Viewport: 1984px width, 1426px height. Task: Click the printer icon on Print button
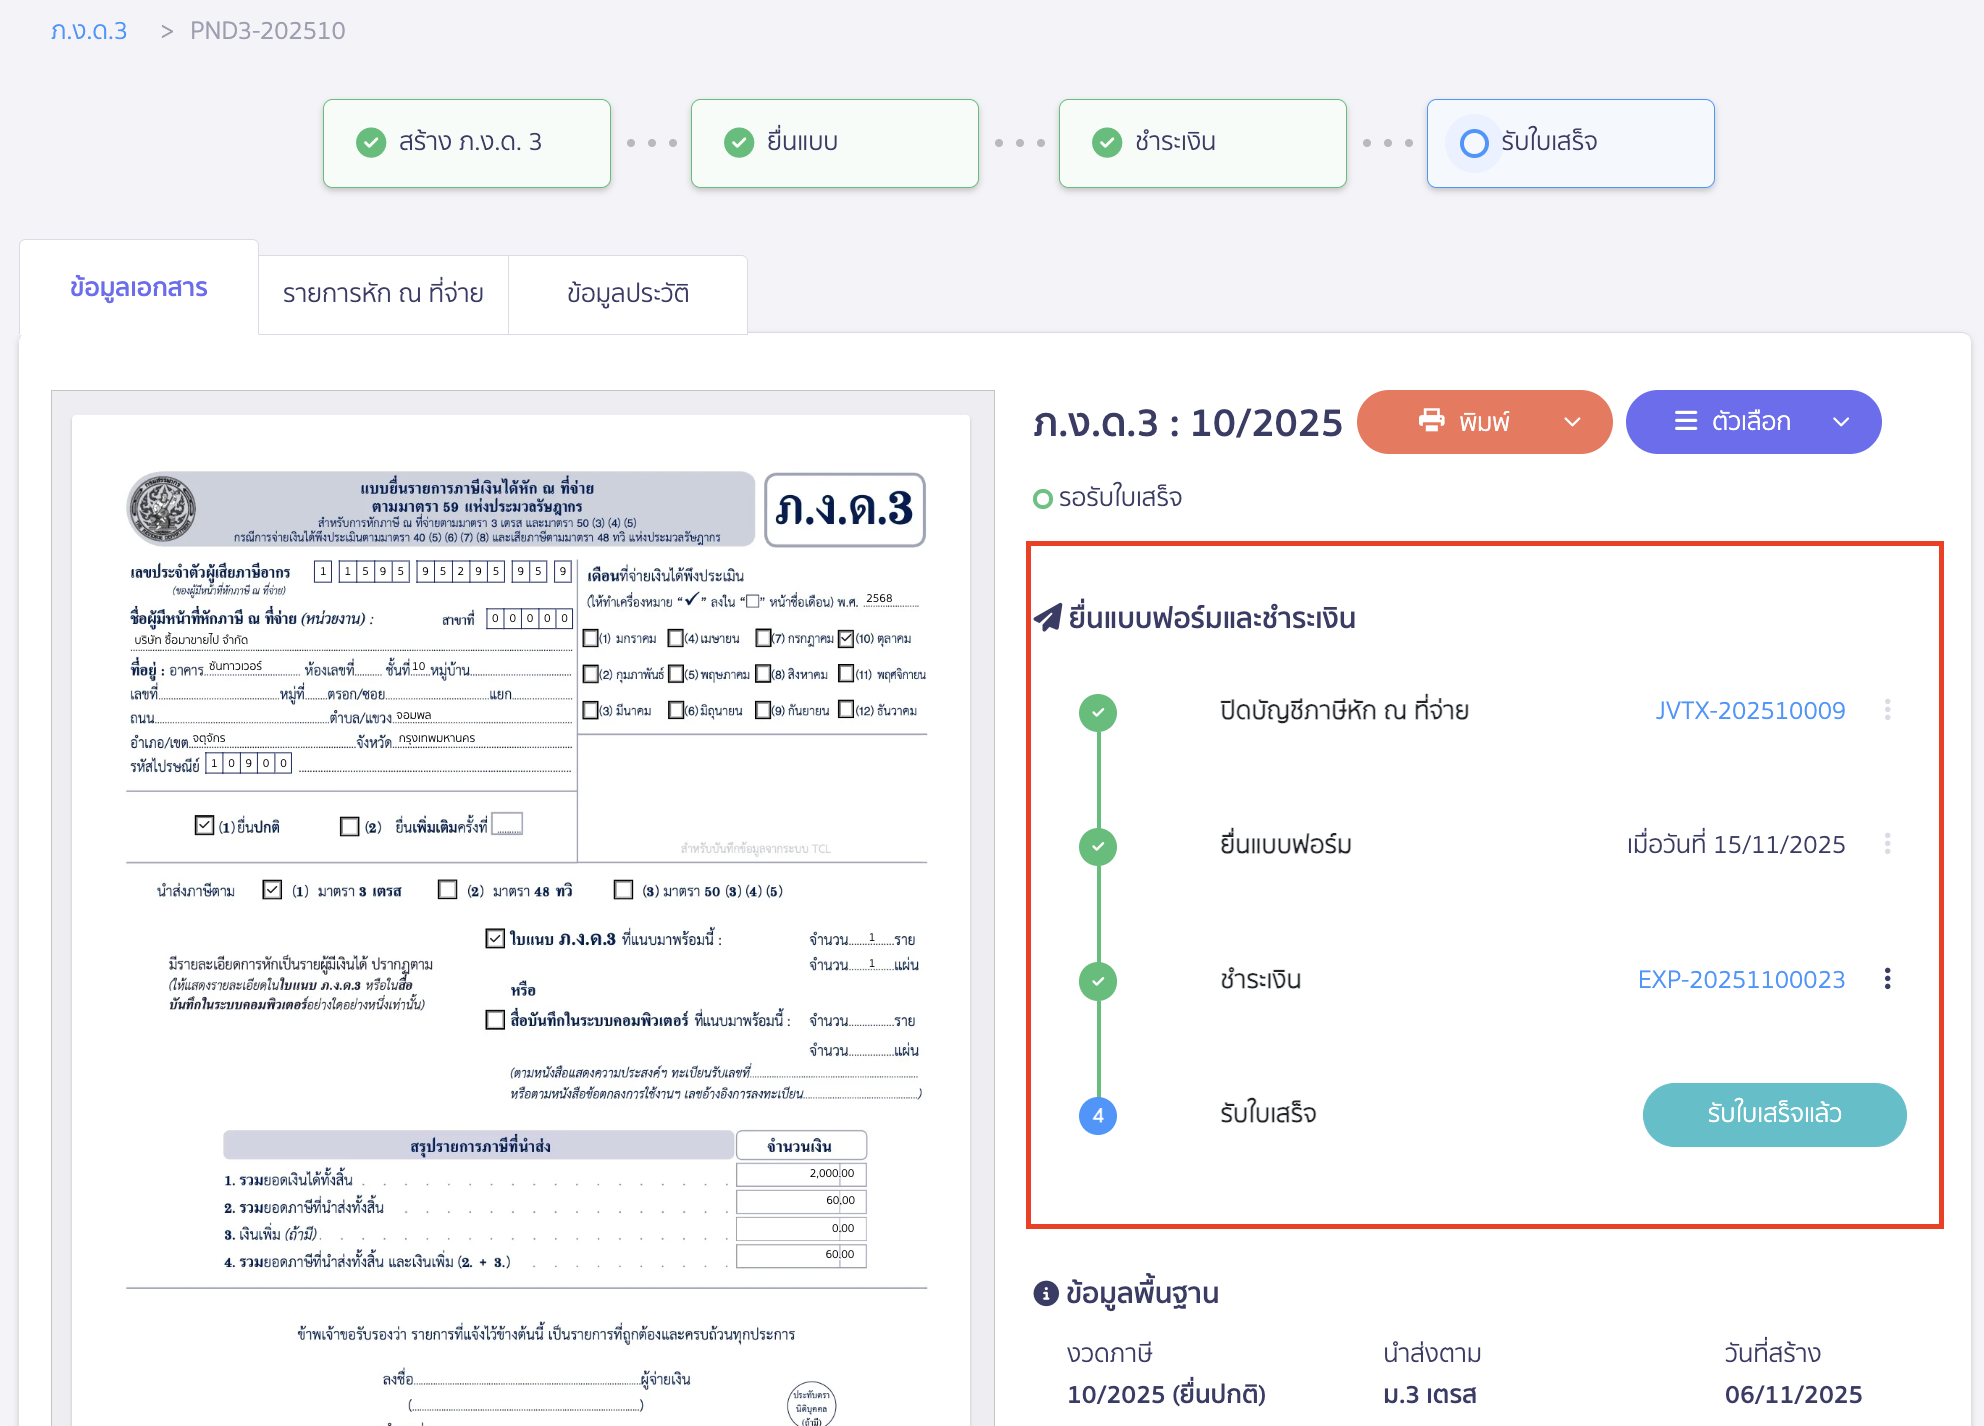tap(1431, 421)
